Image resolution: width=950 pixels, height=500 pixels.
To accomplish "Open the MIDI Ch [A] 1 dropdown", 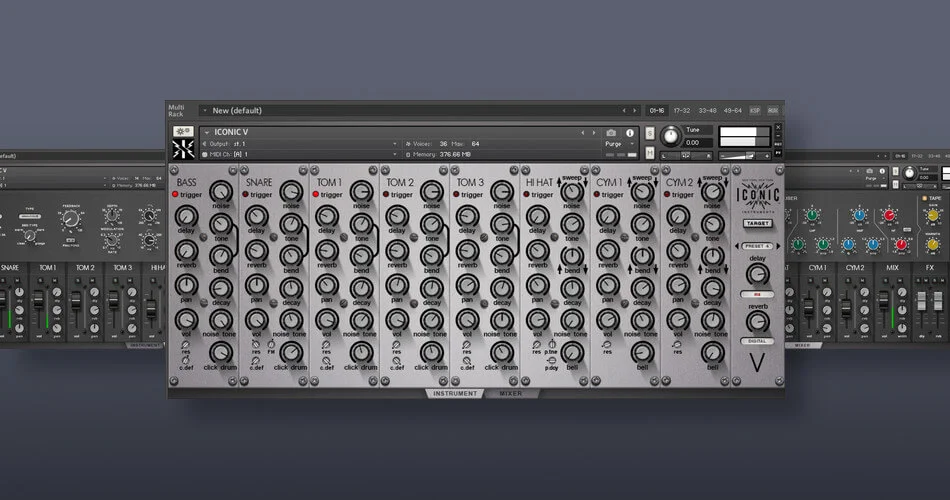I will (299, 155).
